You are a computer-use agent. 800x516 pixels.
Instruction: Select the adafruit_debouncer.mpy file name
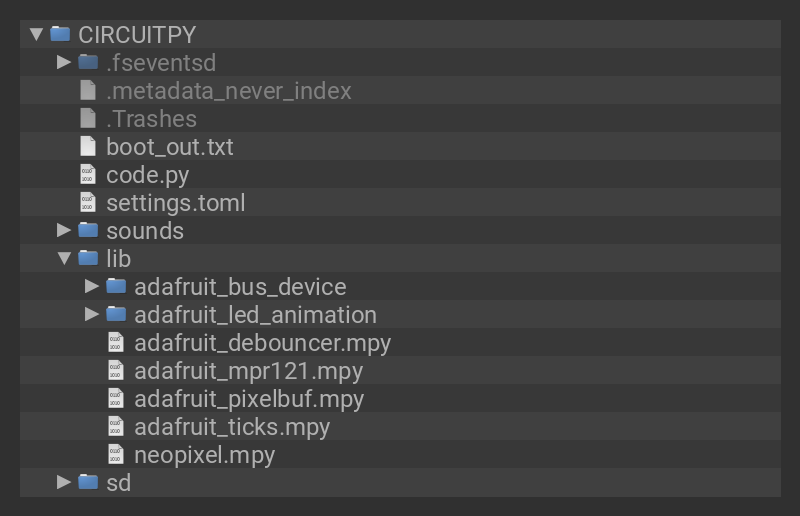(x=262, y=343)
